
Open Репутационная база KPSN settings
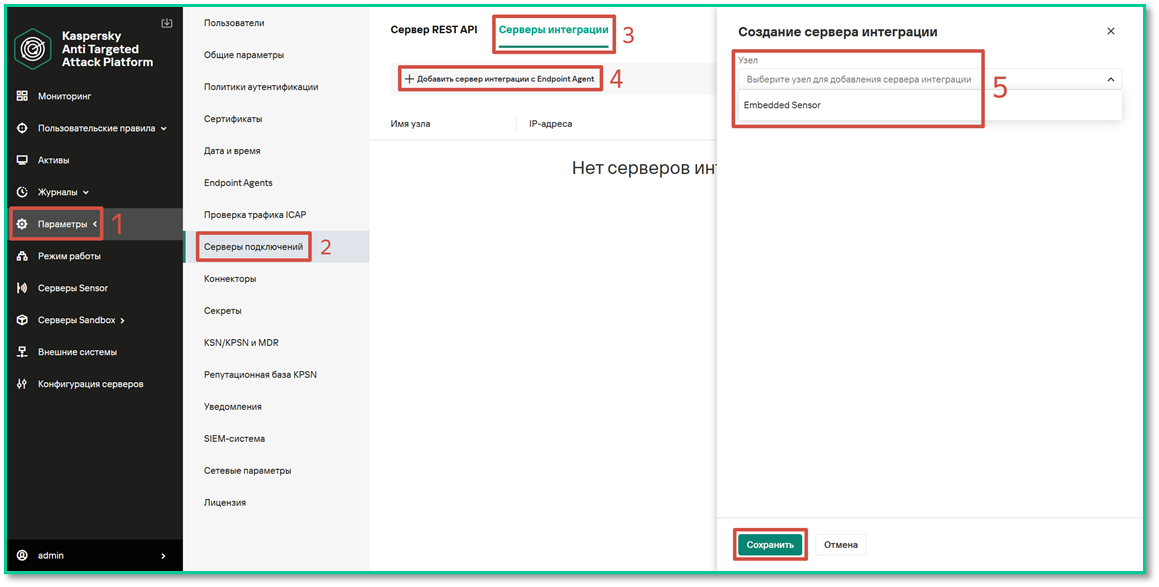pyautogui.click(x=260, y=374)
